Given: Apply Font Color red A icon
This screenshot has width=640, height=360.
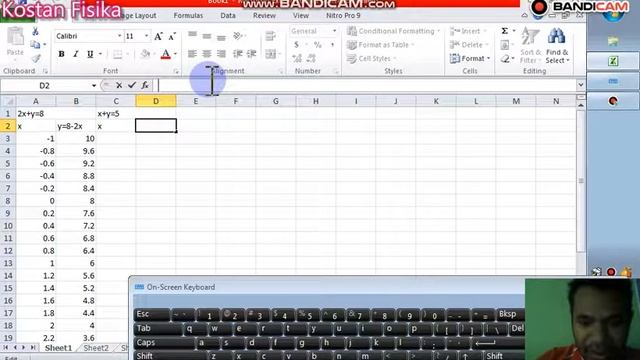Looking at the screenshot, I should [x=165, y=54].
